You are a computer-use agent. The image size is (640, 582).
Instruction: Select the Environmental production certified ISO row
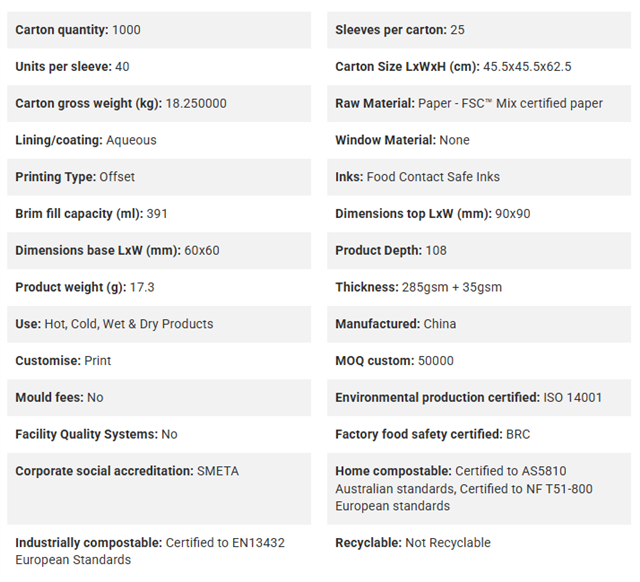coord(479,398)
